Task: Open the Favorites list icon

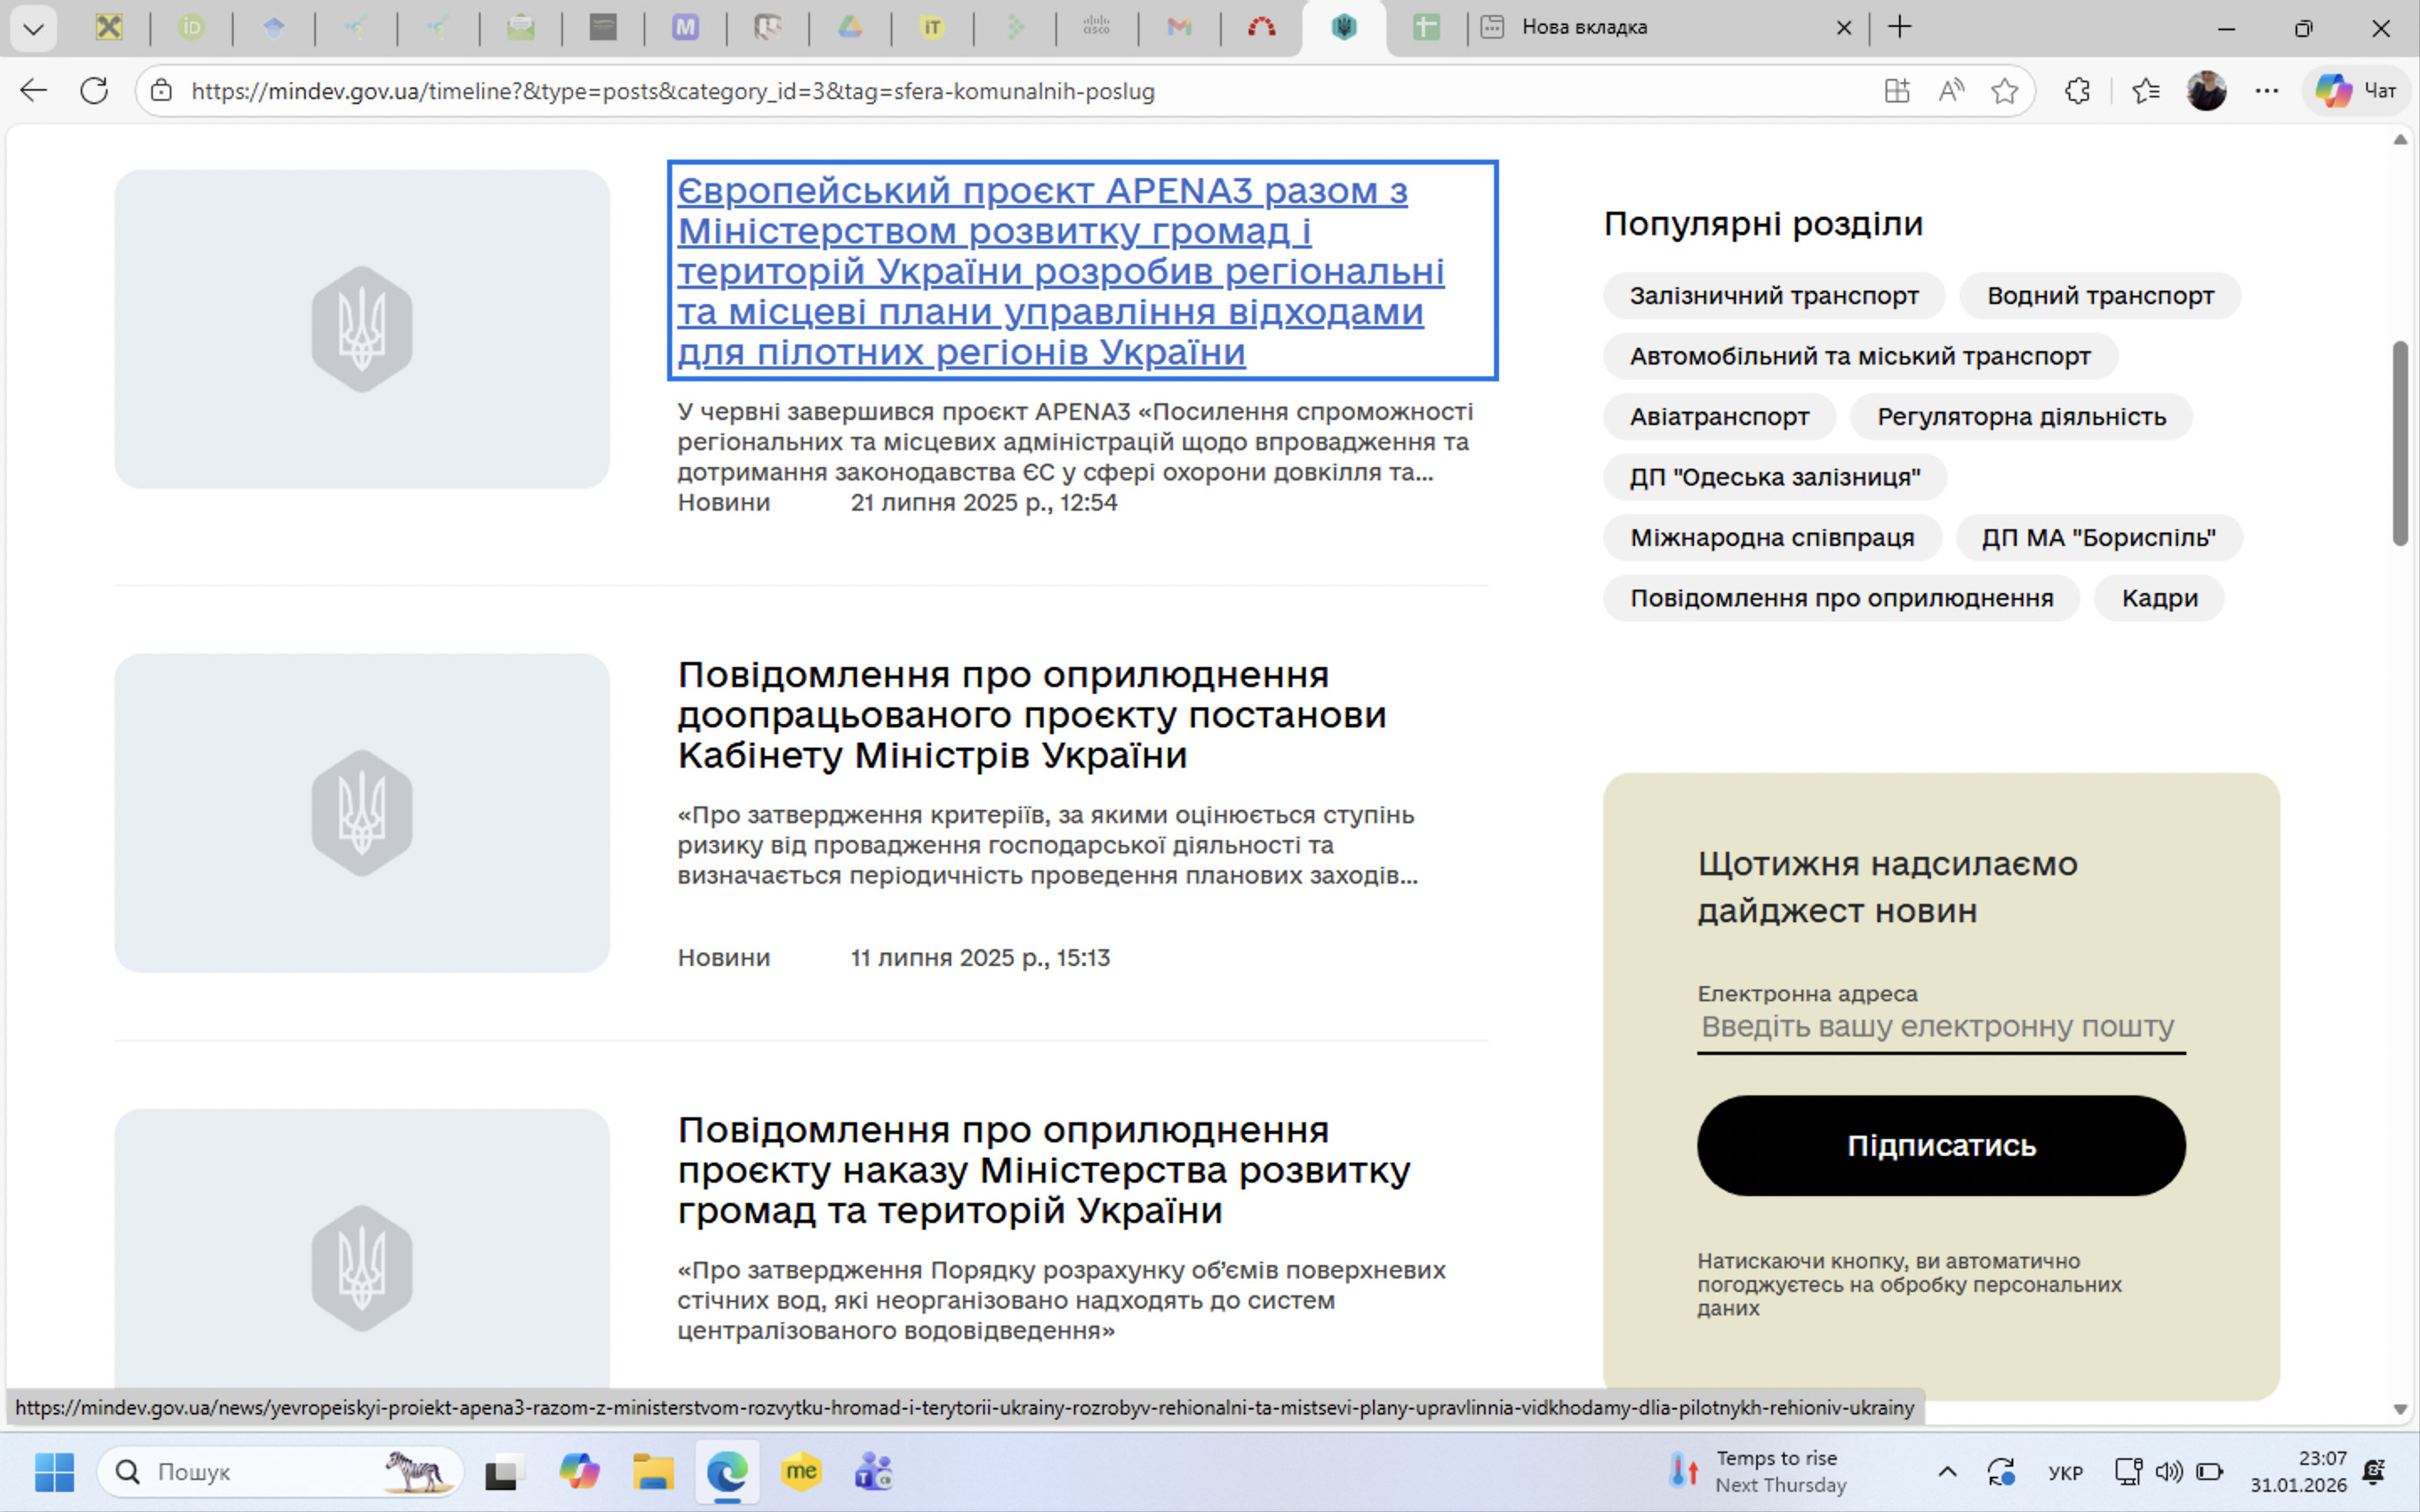Action: pos(2145,91)
